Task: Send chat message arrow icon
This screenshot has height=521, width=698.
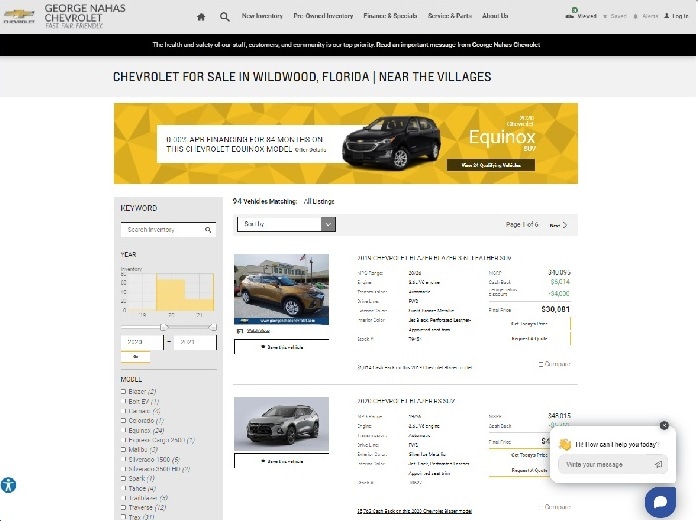Action: (x=658, y=464)
